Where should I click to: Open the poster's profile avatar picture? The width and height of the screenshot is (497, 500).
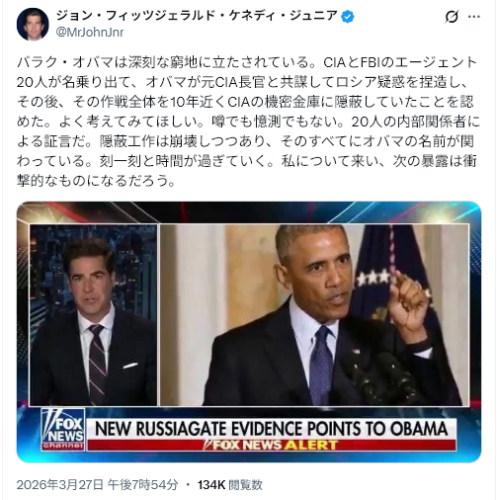point(33,24)
